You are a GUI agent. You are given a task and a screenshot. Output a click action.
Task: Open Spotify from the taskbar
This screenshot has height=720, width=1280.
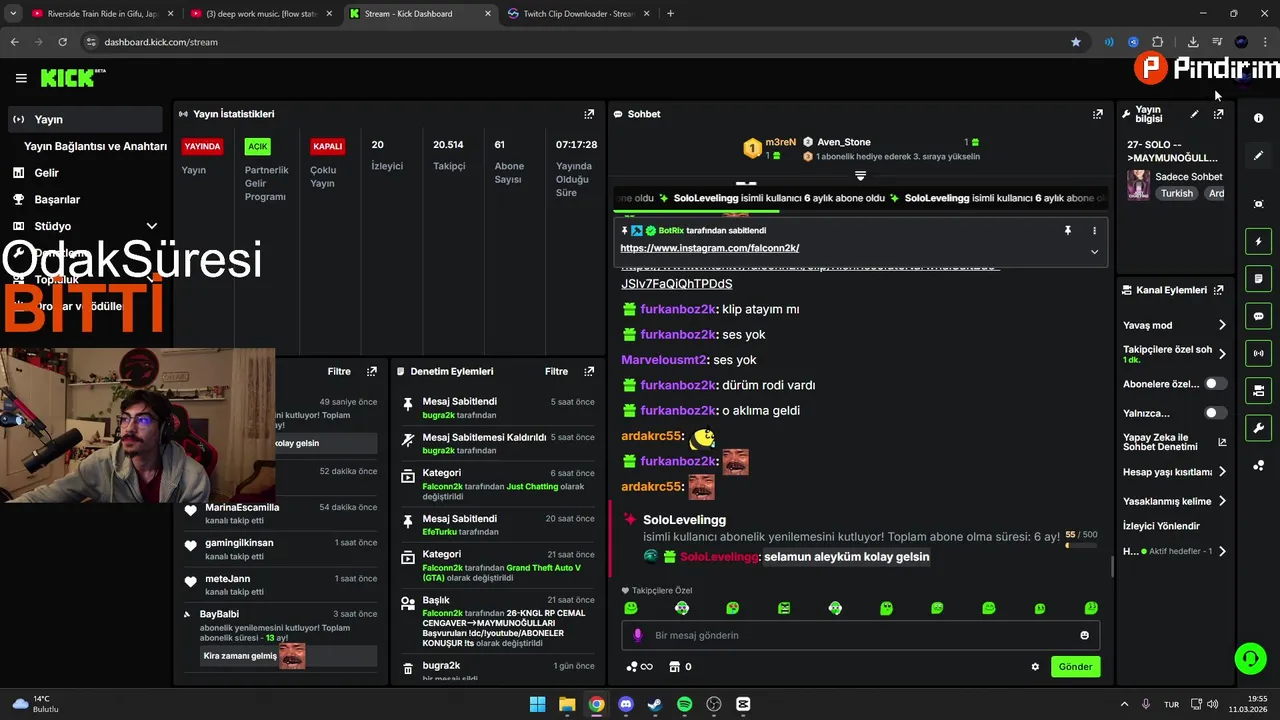684,704
